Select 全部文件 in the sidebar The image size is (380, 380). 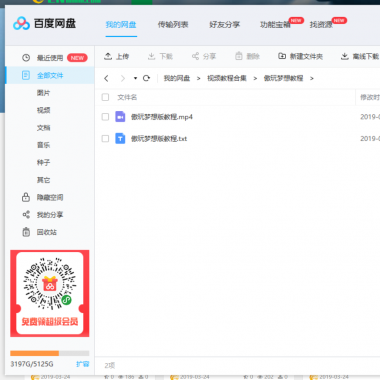50,75
